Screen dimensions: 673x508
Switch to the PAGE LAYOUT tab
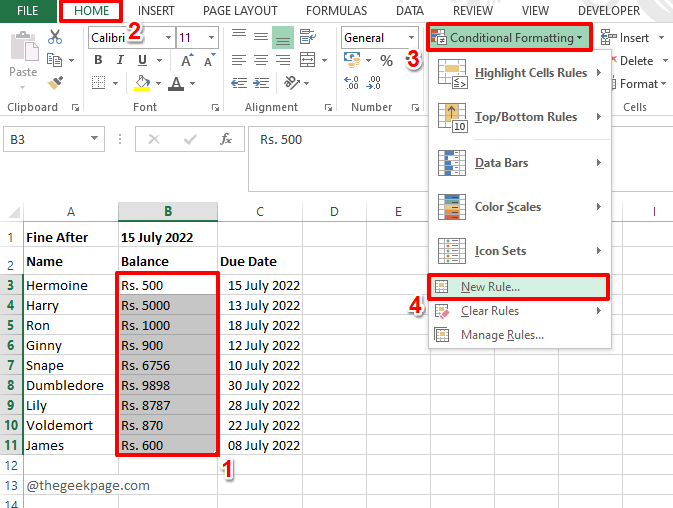coord(240,10)
